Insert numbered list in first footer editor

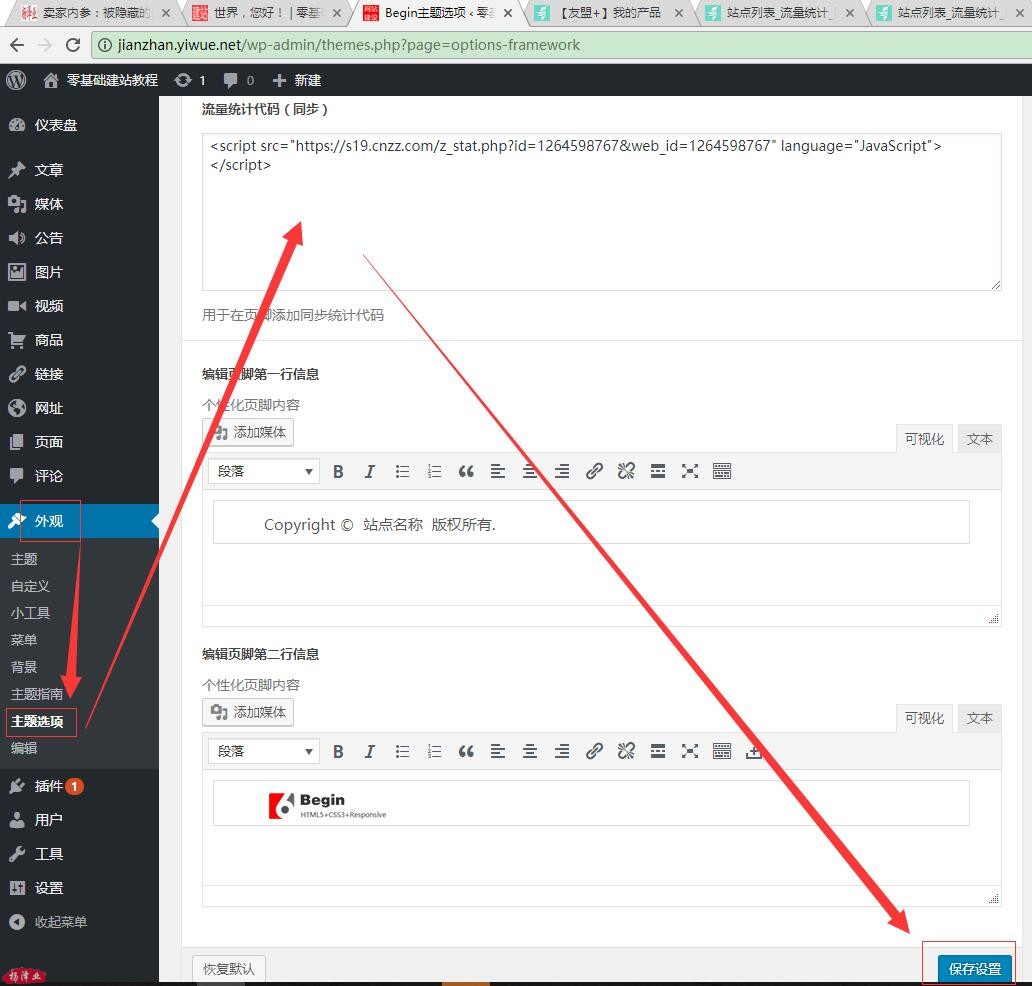click(434, 471)
